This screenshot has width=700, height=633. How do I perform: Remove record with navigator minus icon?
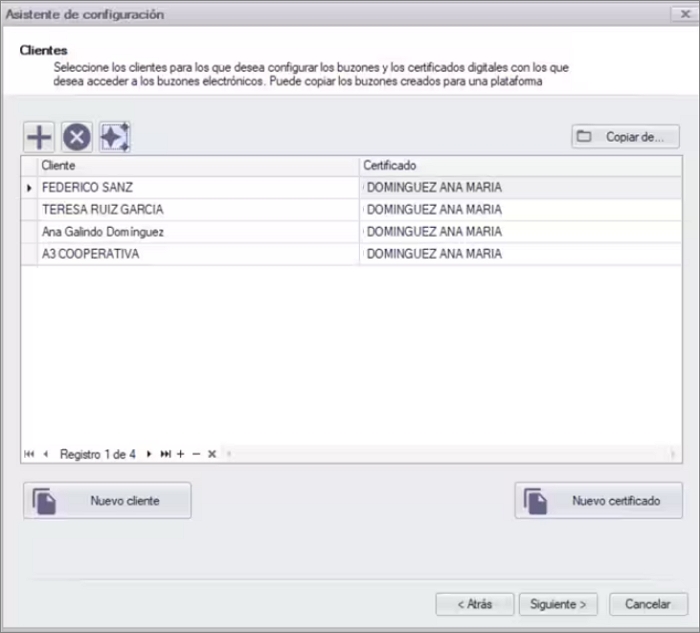click(x=196, y=454)
